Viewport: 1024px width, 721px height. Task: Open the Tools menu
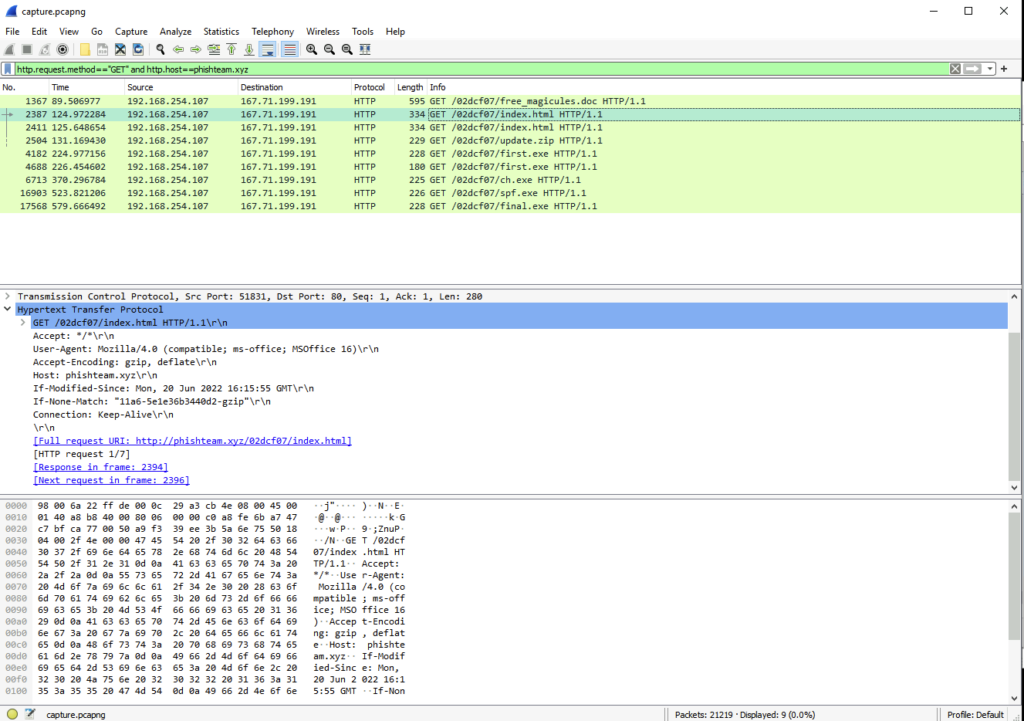click(362, 31)
